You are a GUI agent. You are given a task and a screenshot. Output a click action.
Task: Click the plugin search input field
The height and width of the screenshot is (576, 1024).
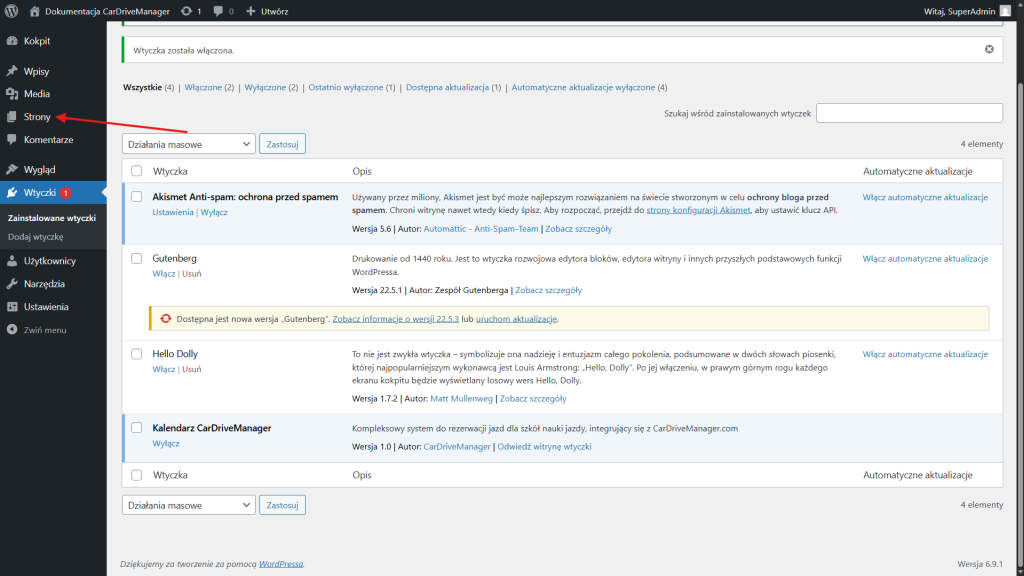click(x=909, y=113)
